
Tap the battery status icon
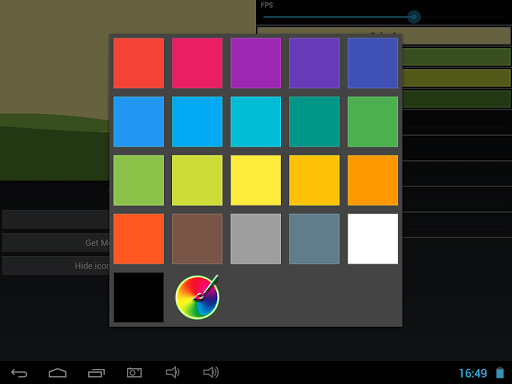pyautogui.click(x=500, y=373)
